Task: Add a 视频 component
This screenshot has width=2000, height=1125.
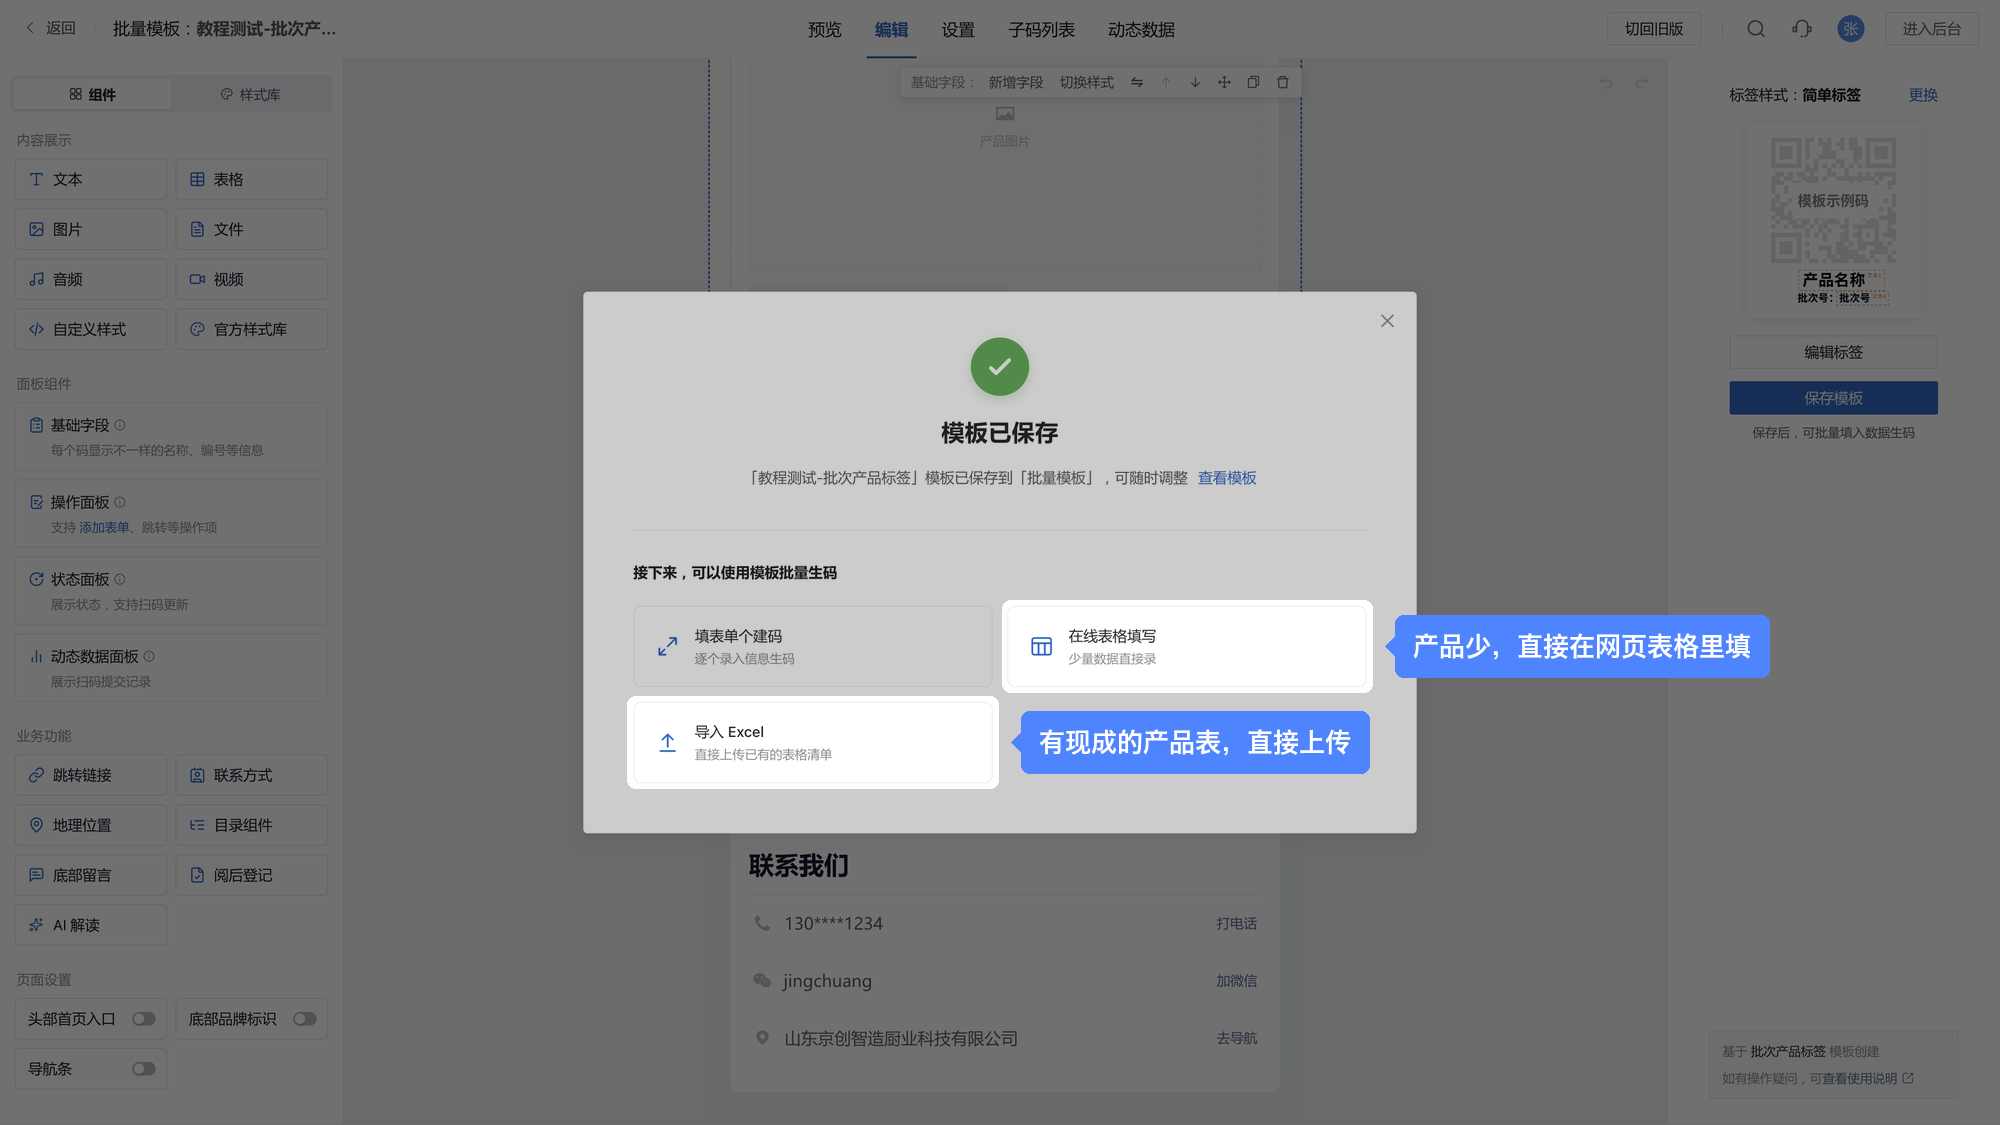Action: coord(251,279)
